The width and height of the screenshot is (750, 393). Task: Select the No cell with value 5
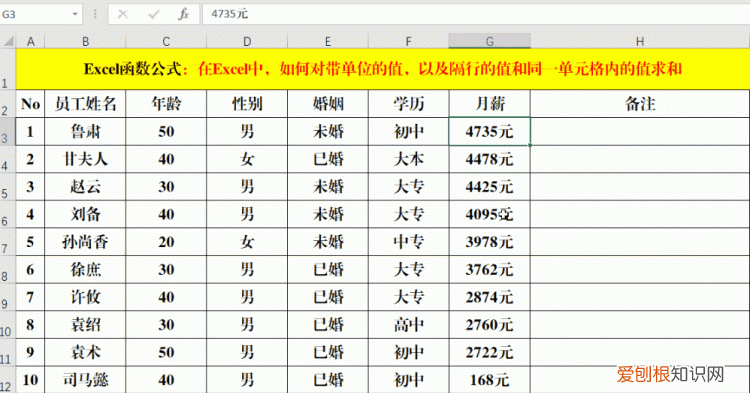31,242
